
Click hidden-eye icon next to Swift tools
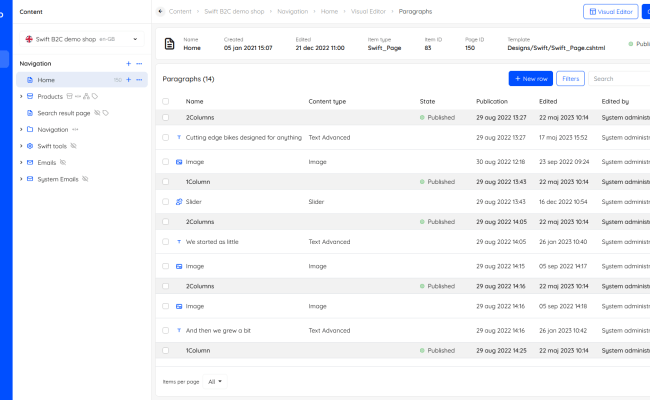click(73, 146)
